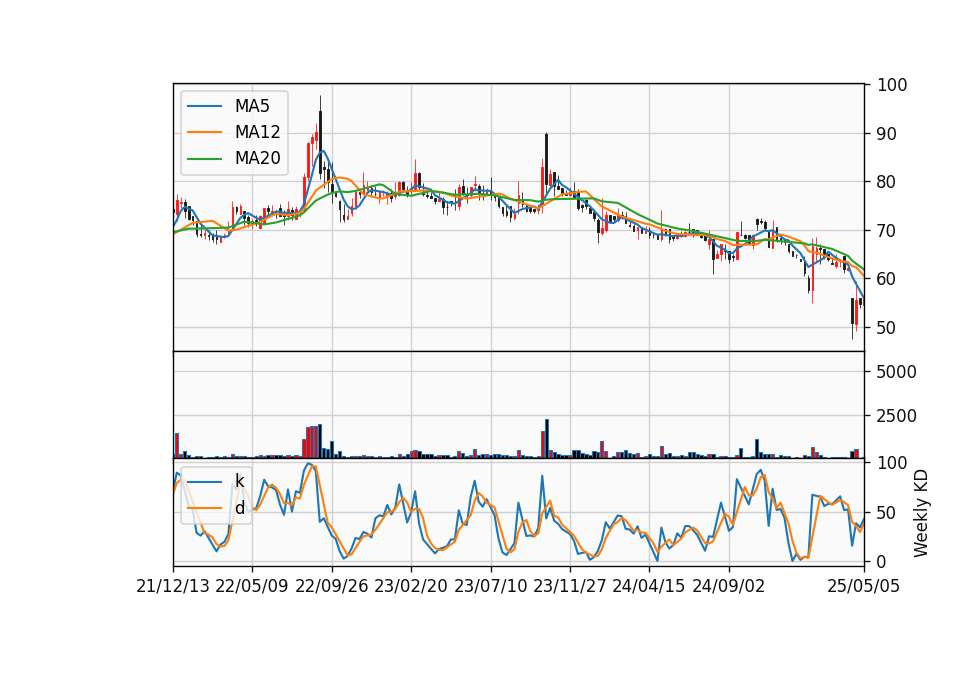This screenshot has width=960, height=690.
Task: Click the date label 22/09/26
Action: pyautogui.click(x=332, y=586)
